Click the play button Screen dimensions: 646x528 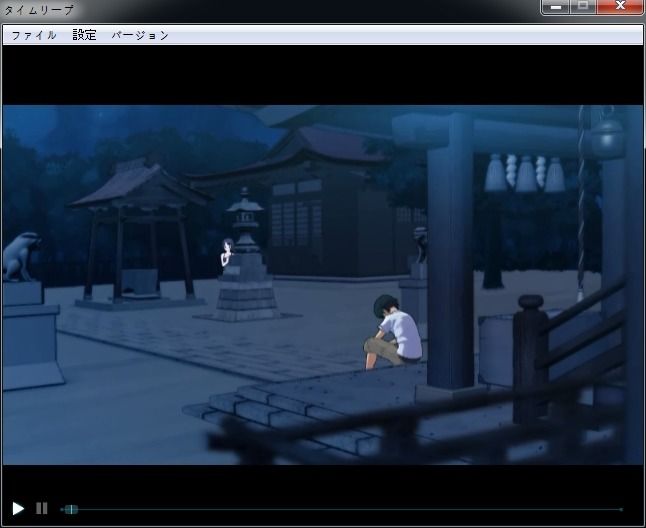(18, 509)
